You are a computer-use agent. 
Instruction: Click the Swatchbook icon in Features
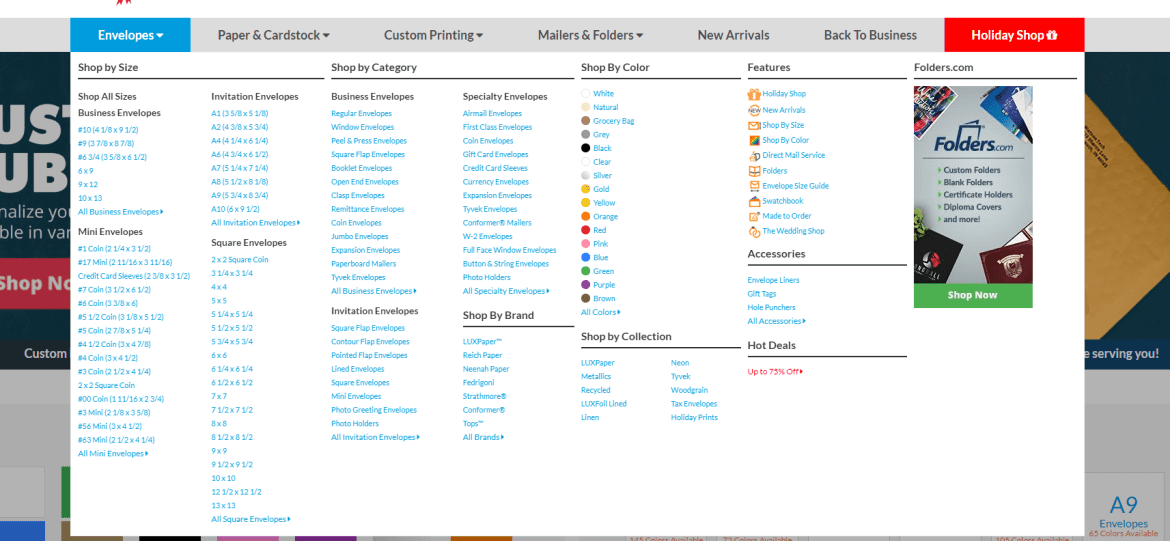click(754, 201)
